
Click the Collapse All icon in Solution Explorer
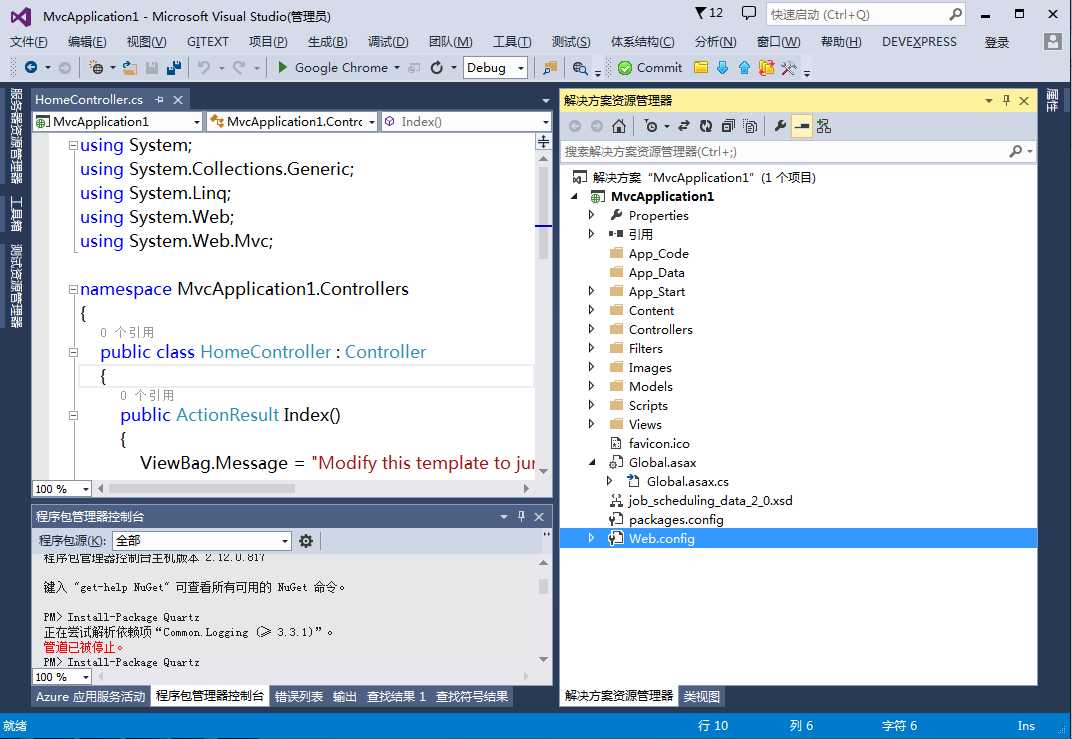coord(728,126)
